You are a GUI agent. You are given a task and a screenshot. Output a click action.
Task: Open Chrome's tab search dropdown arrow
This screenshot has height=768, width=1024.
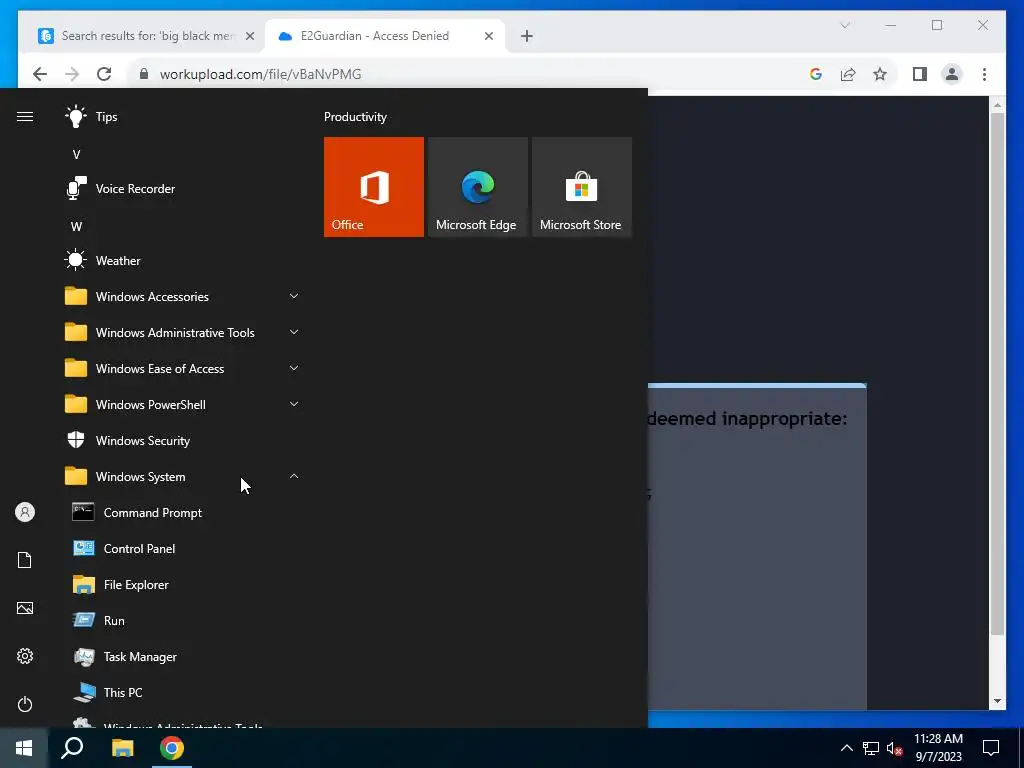(x=844, y=25)
